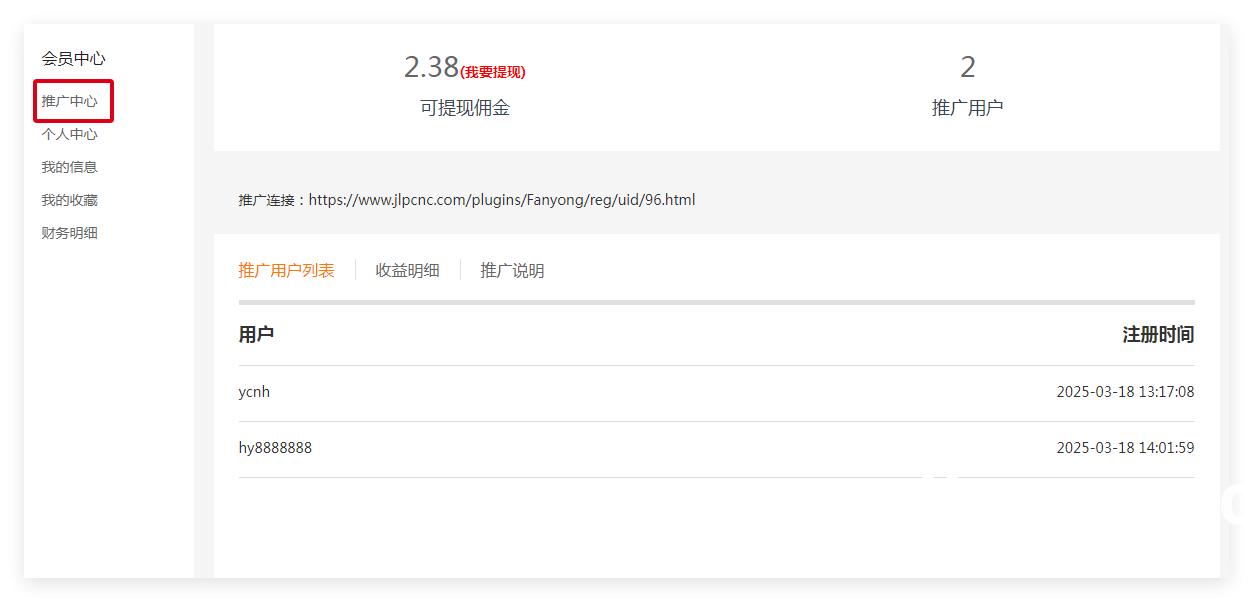Click the 注册时间 column header

pos(1158,335)
